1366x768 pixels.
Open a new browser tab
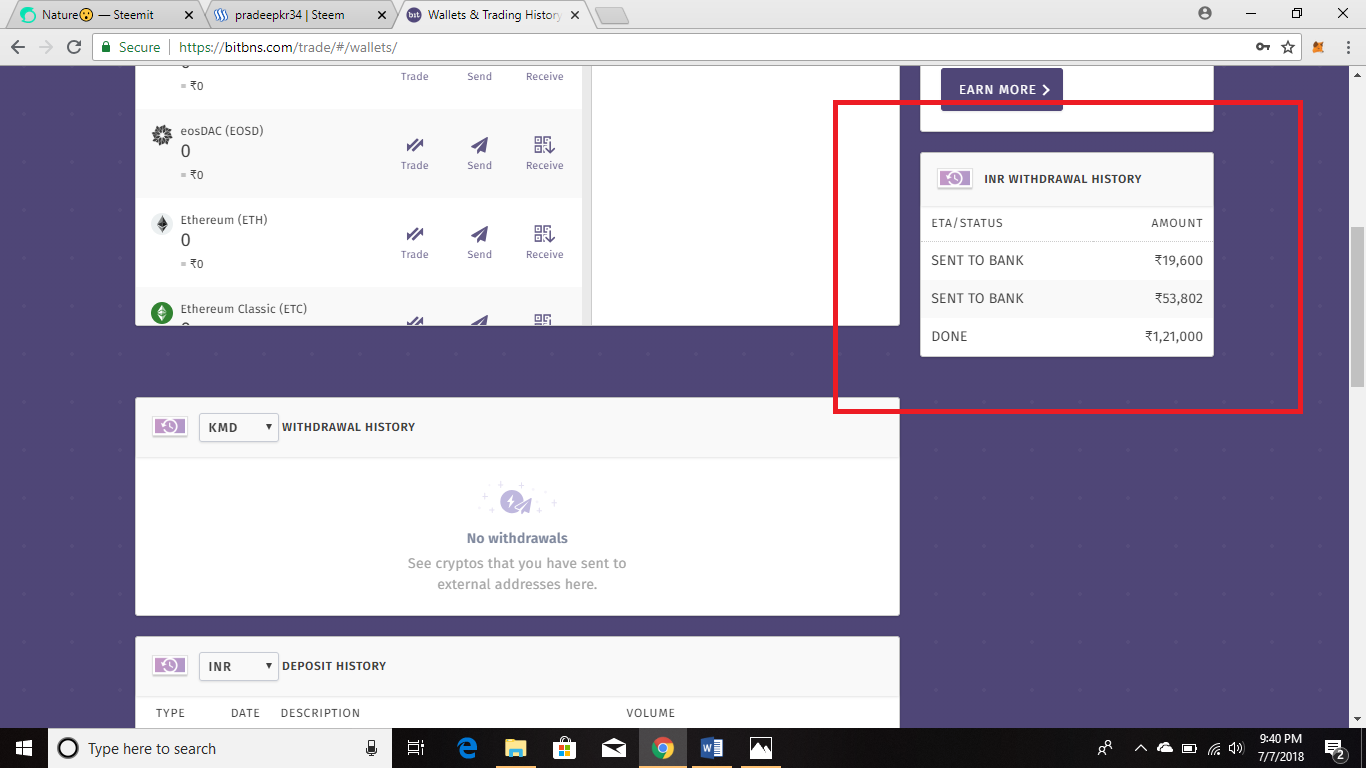point(611,15)
